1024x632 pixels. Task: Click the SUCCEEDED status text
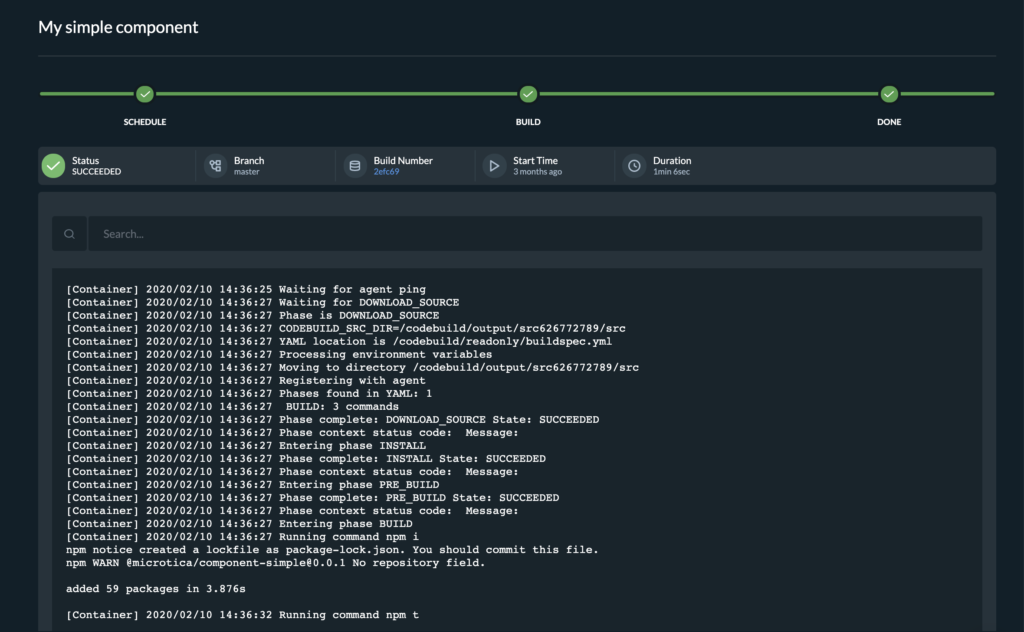point(96,172)
